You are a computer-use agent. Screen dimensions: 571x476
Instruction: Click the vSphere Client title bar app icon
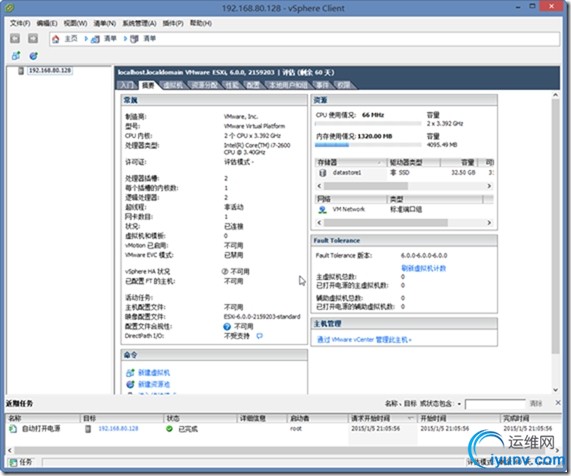[9, 7]
